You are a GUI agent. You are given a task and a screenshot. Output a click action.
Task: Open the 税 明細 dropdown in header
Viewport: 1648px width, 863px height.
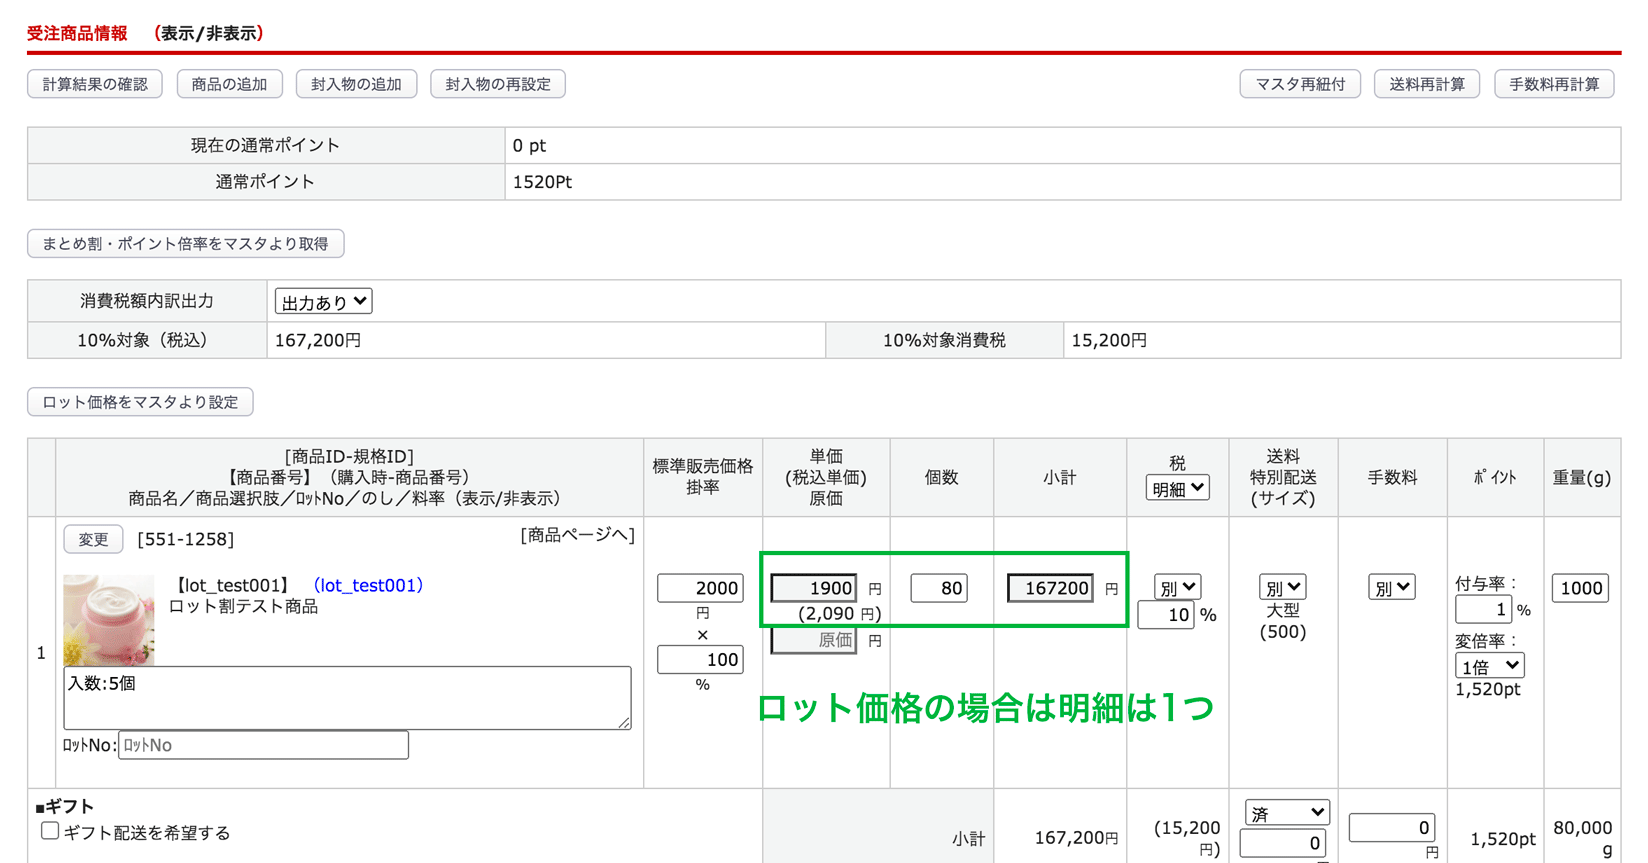click(1177, 488)
